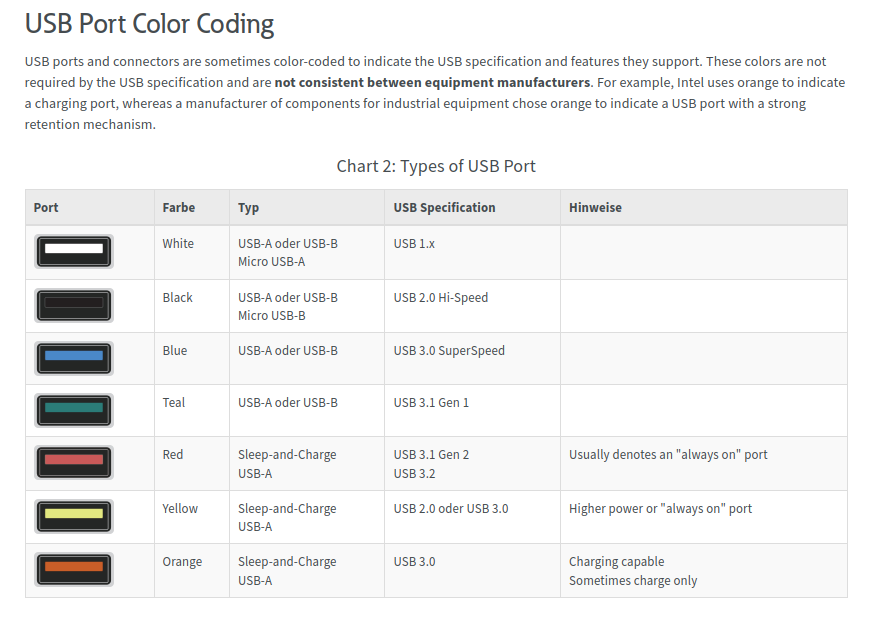Screen dimensions: 872x617
Task: Click the teal USB port icon
Action: [74, 409]
